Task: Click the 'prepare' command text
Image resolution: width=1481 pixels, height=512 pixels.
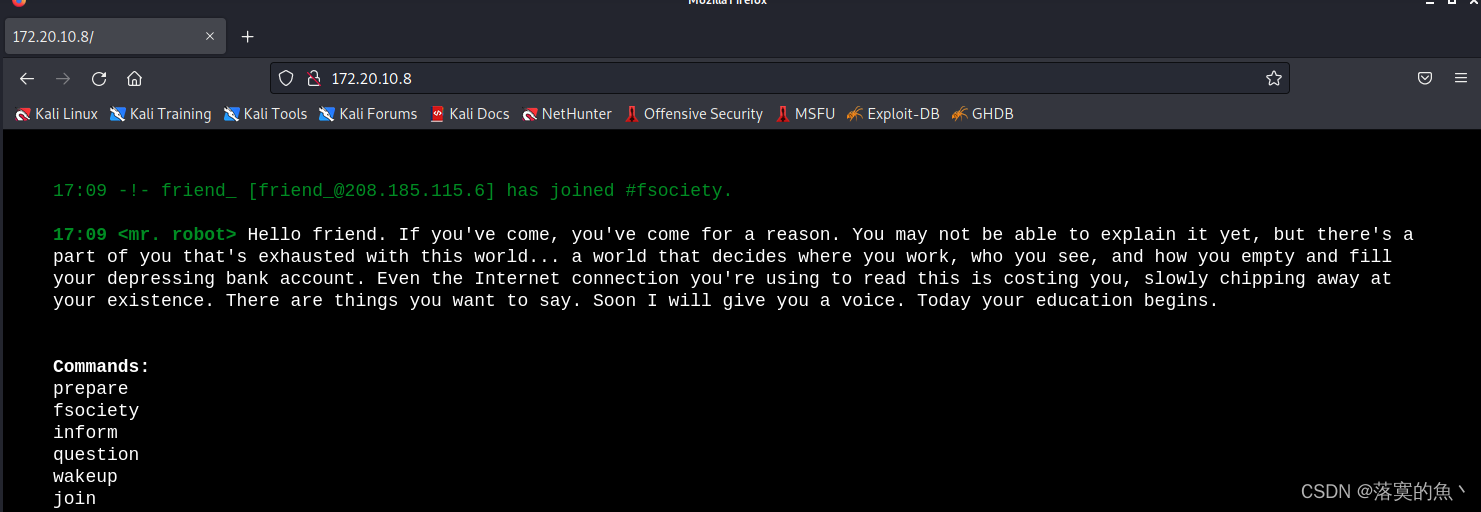Action: [91, 388]
